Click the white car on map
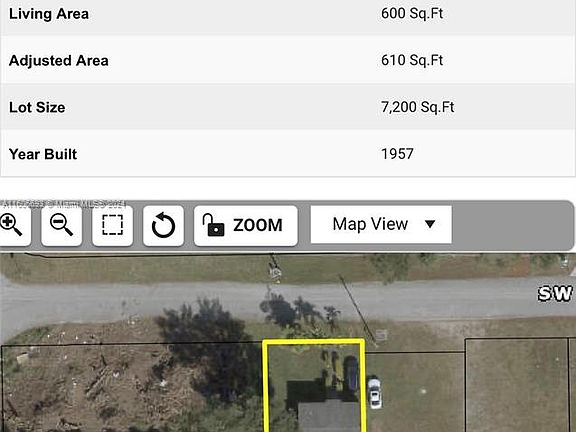This screenshot has height=432, width=576. (x=374, y=393)
